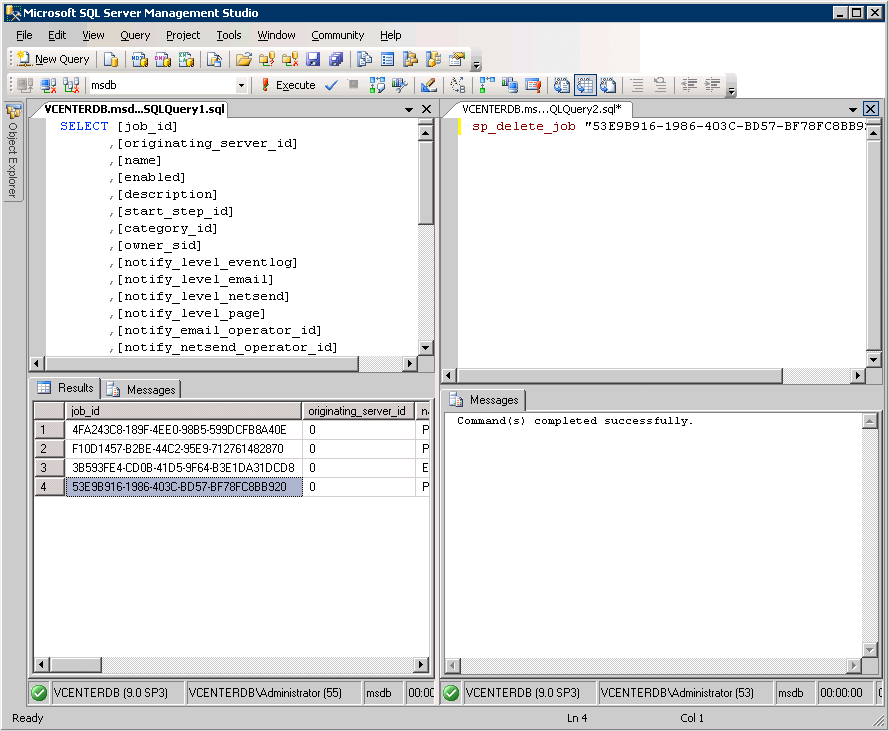
Task: Click the job_id column header
Action: 183,411
